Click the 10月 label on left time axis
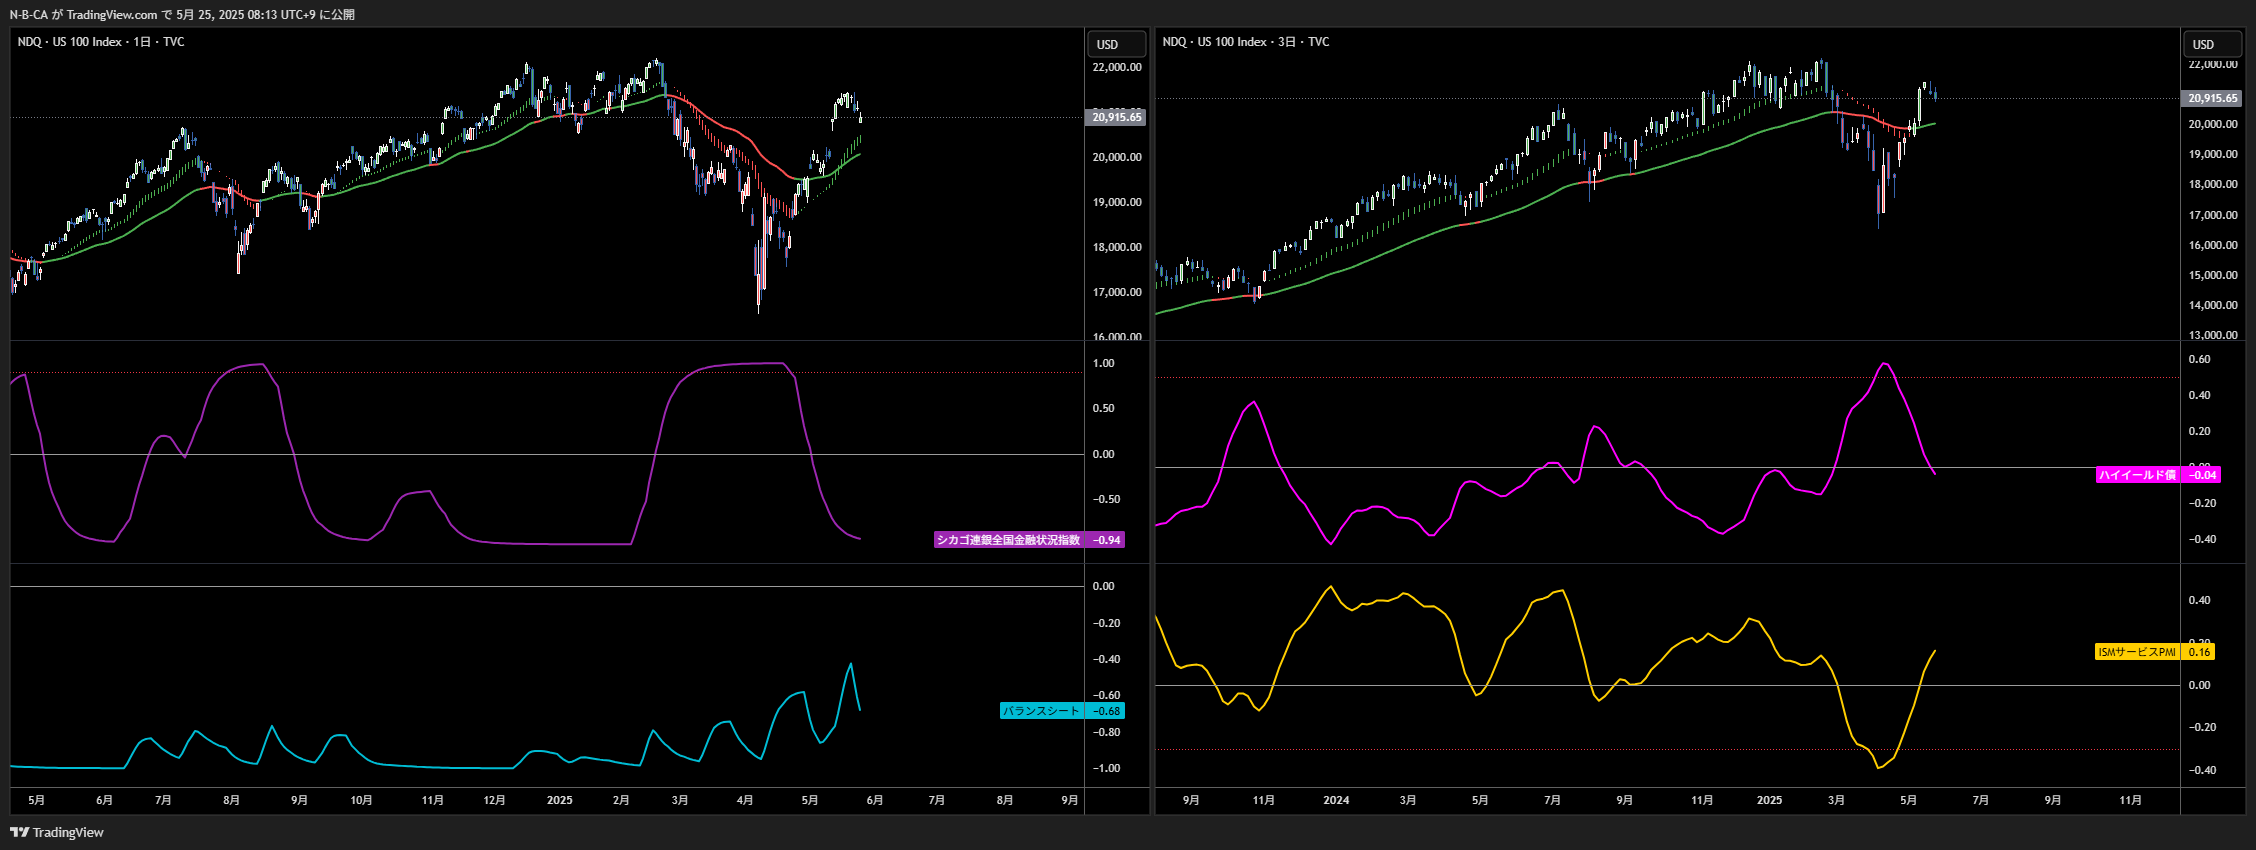Image resolution: width=2256 pixels, height=850 pixels. [x=361, y=800]
